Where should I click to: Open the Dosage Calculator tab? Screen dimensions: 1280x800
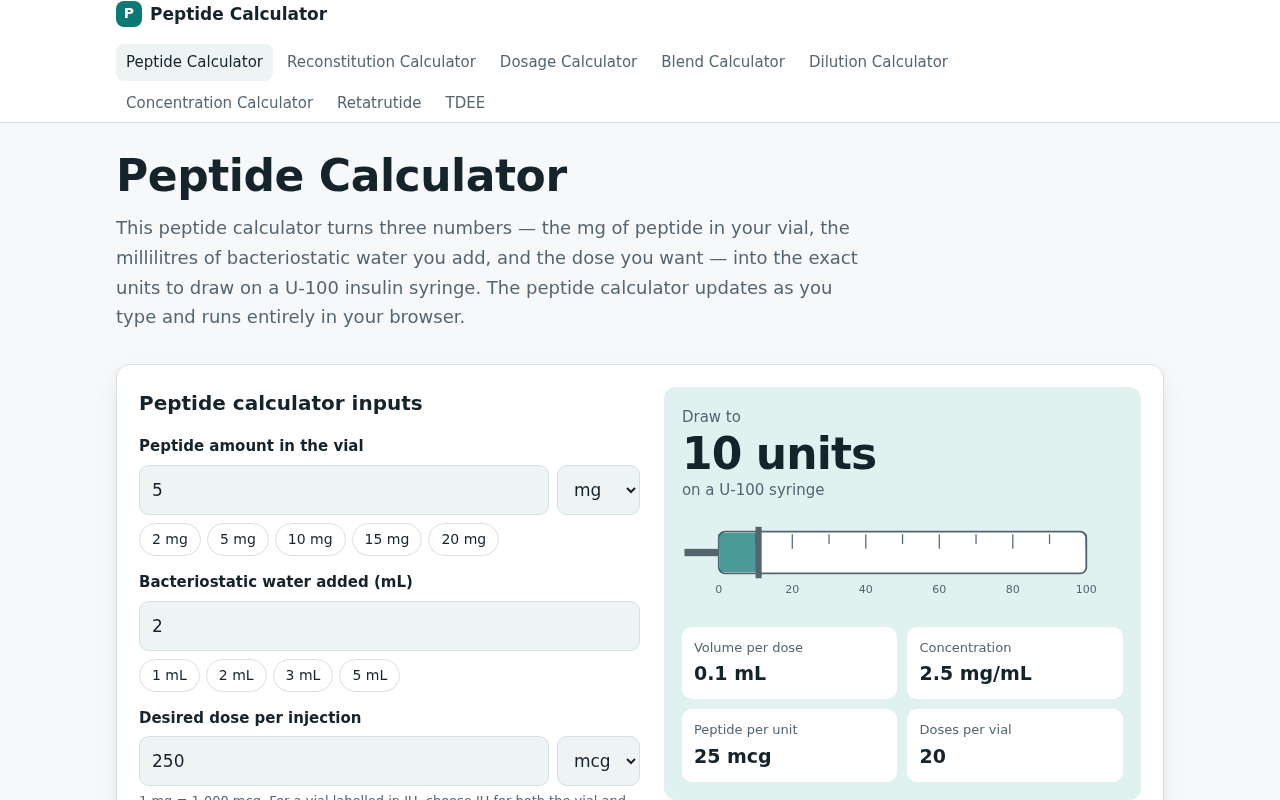tap(568, 62)
